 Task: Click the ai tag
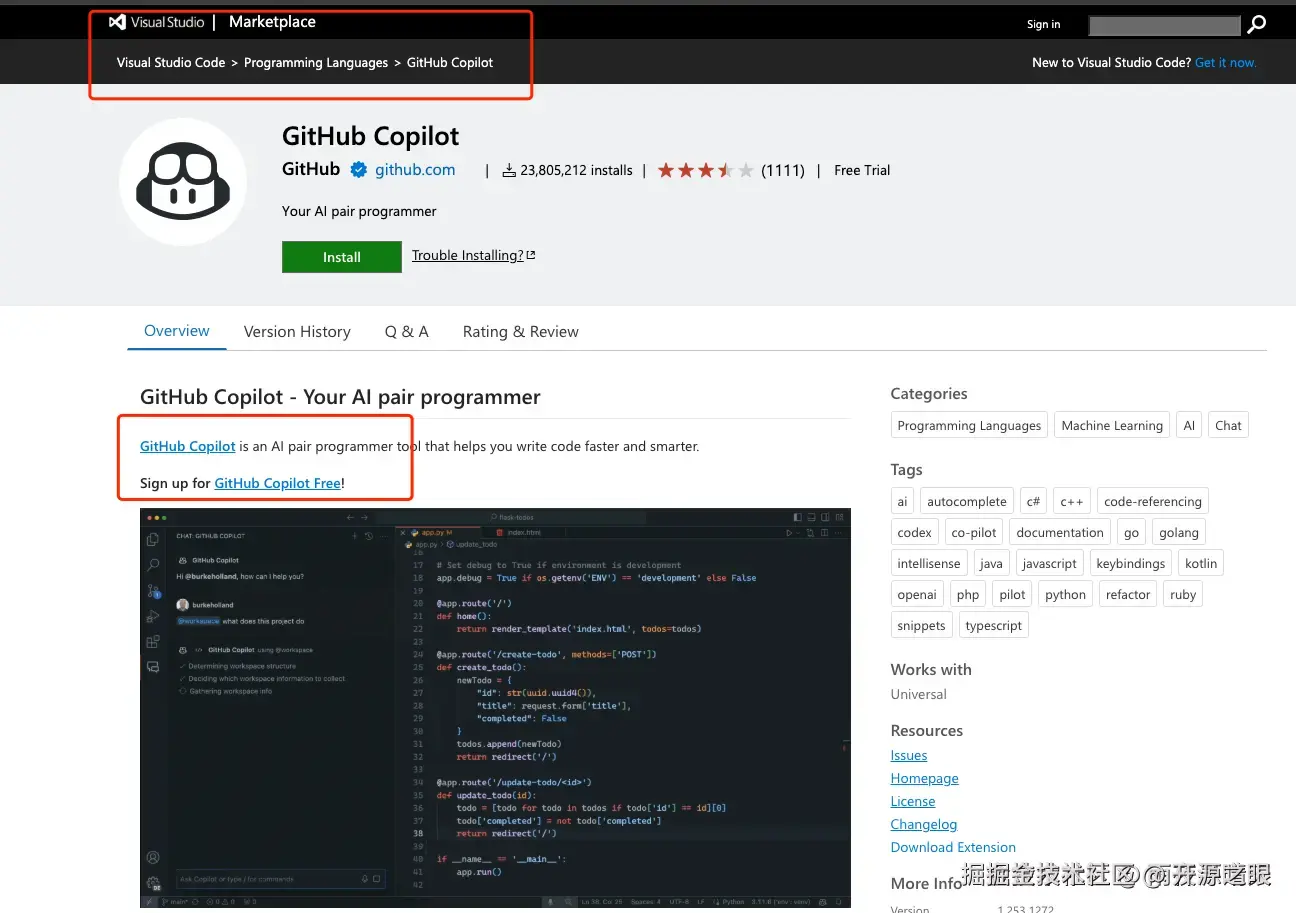tap(902, 501)
